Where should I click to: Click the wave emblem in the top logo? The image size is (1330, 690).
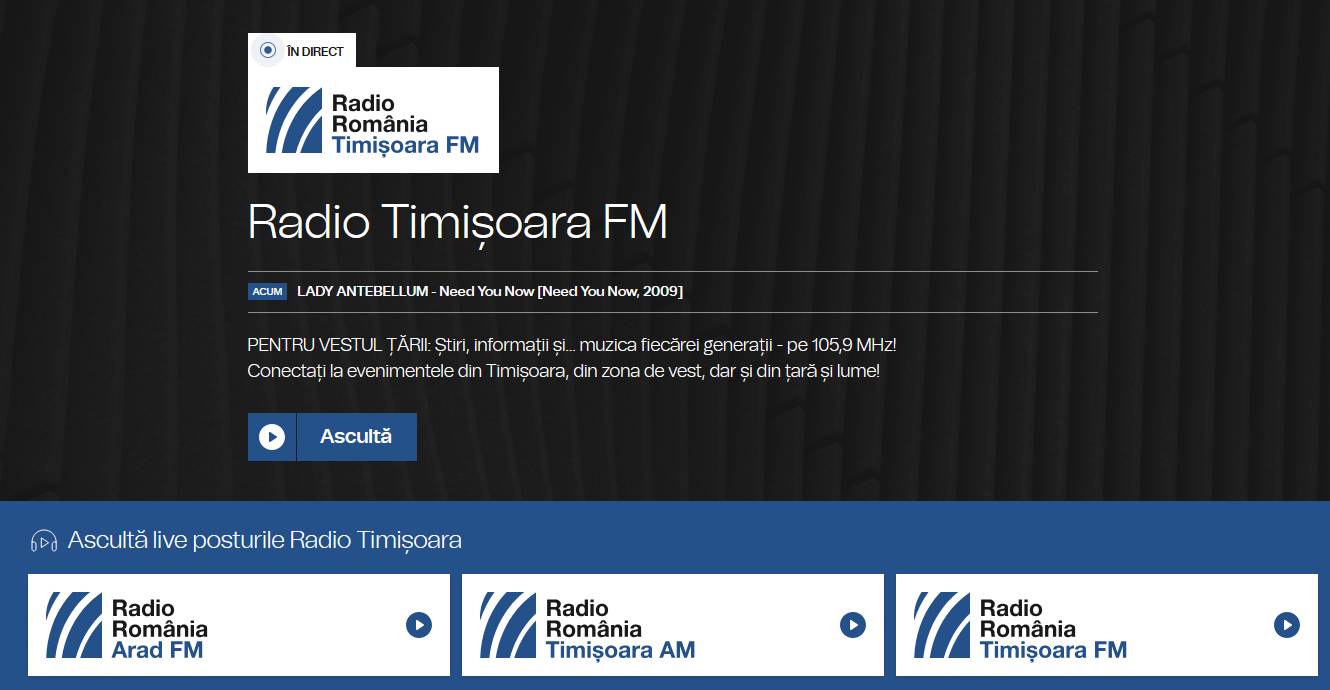click(294, 120)
